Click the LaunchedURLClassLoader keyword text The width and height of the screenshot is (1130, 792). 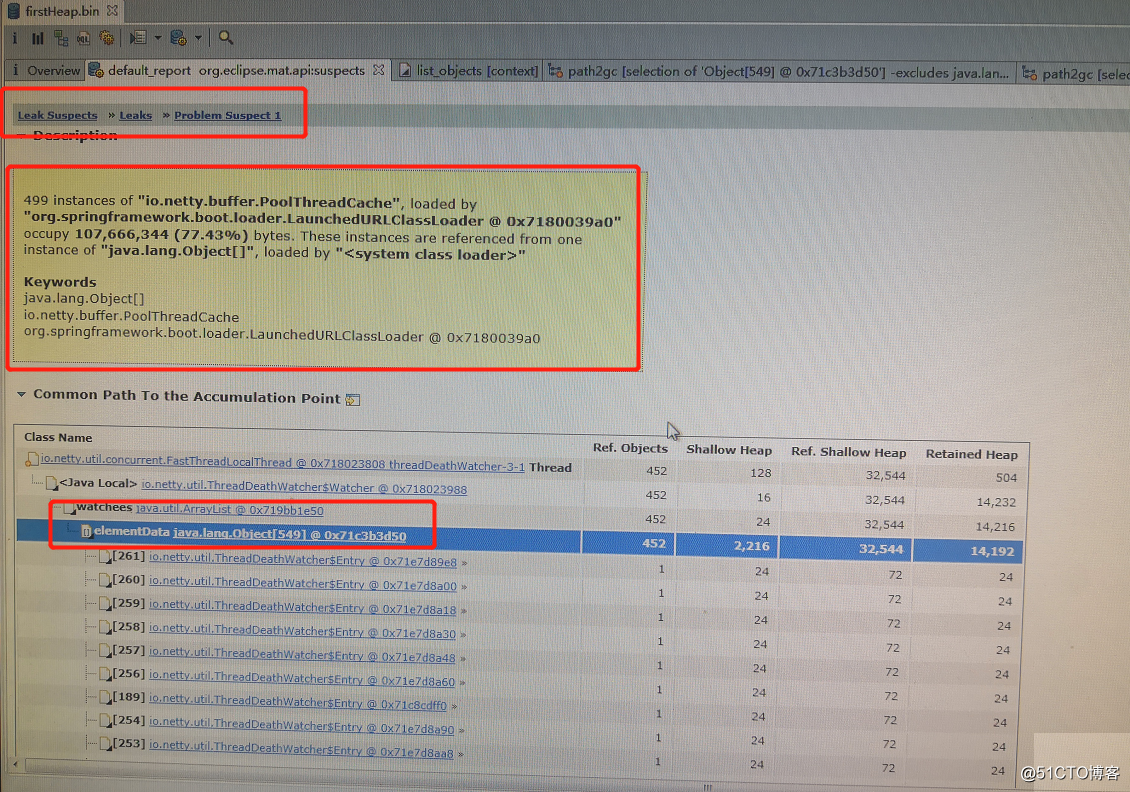click(x=282, y=335)
